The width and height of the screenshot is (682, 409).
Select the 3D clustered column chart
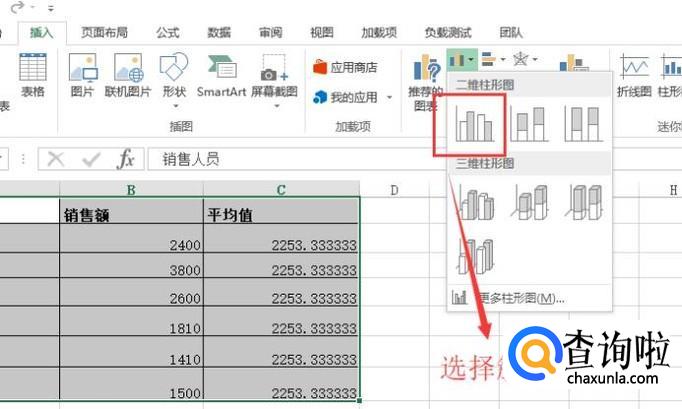[475, 200]
